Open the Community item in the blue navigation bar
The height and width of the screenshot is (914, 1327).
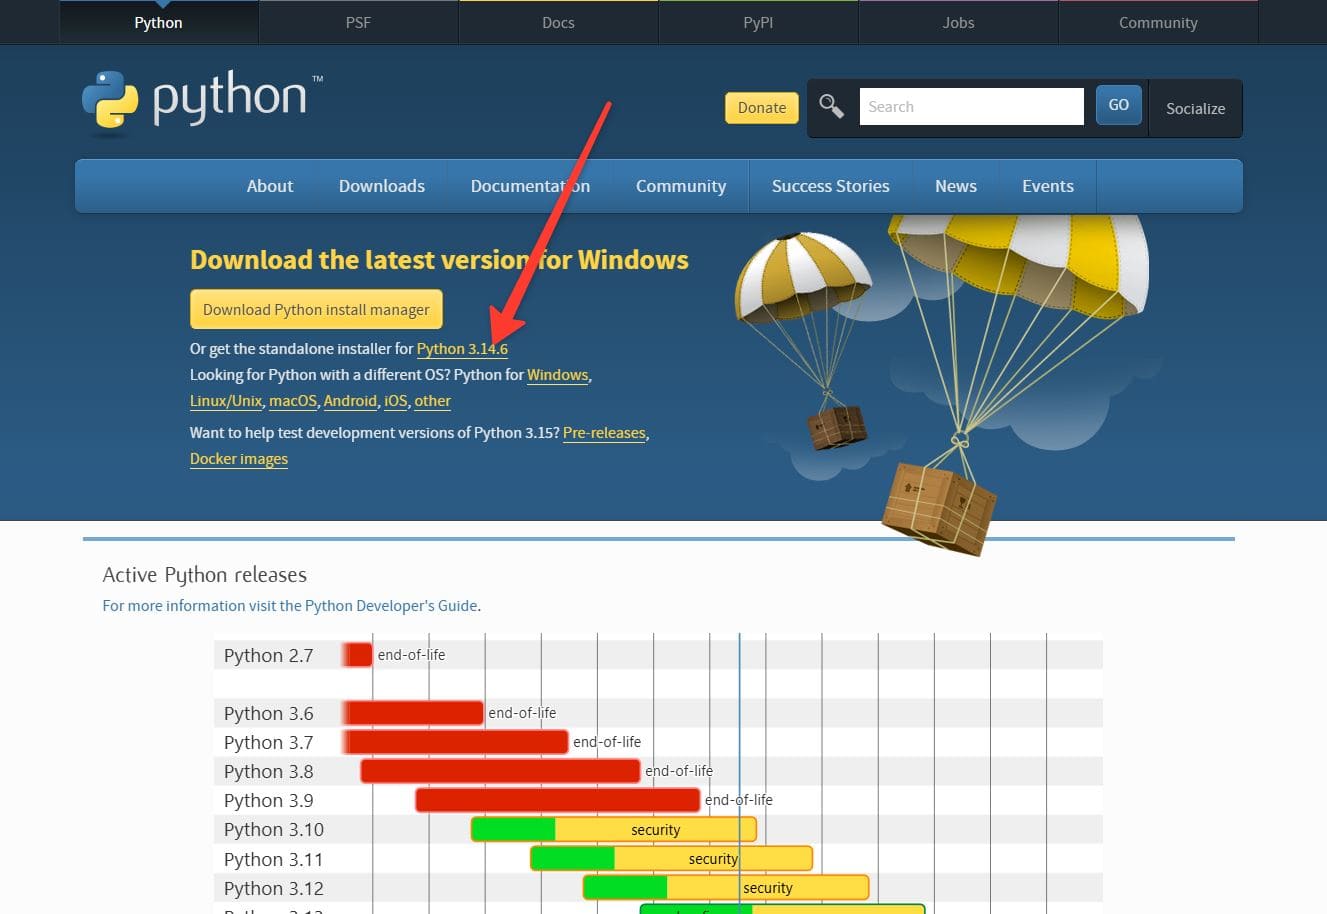[x=681, y=186]
